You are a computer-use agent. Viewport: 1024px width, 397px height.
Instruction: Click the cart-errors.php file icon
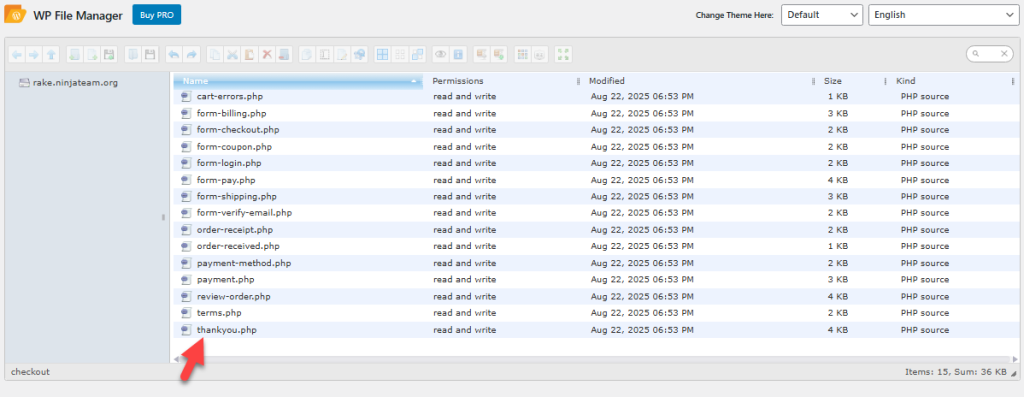point(185,97)
